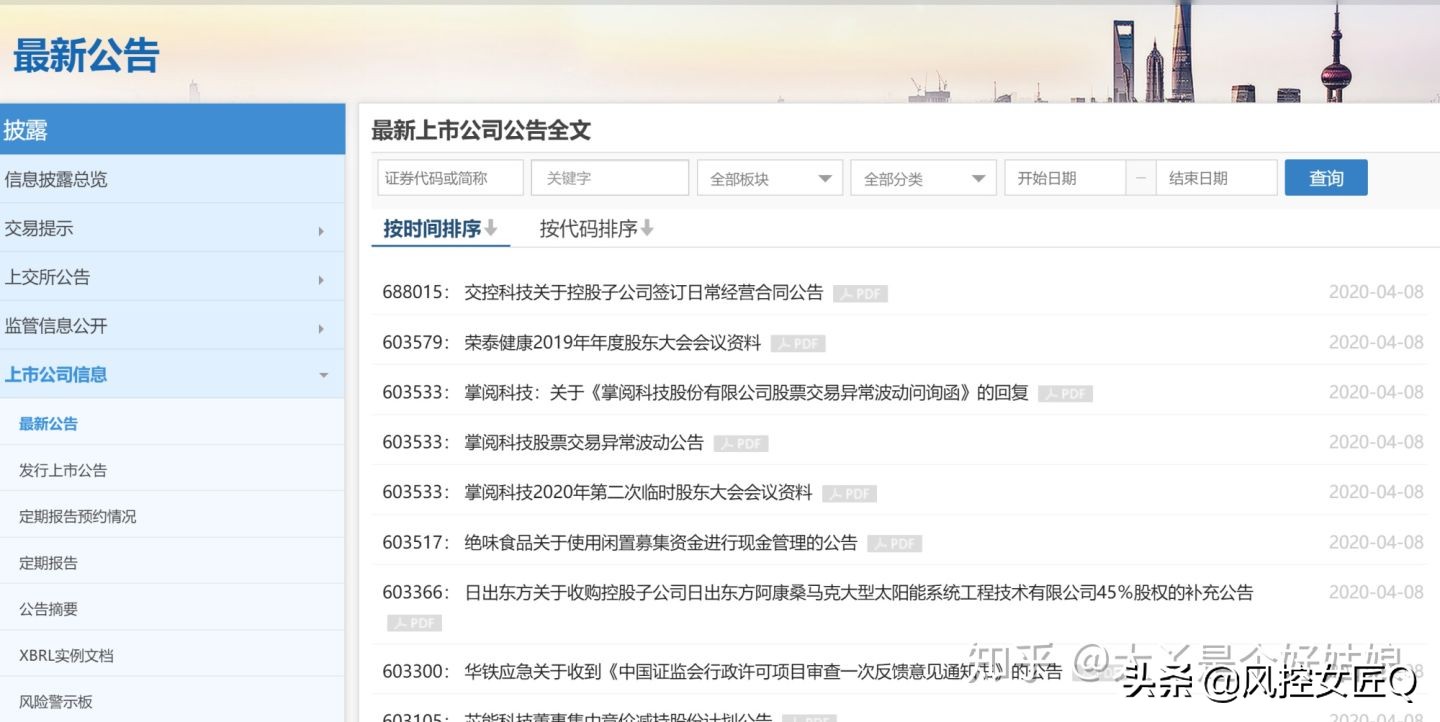Toggle sorting by 按时间排序
The image size is (1440, 722).
coord(441,228)
